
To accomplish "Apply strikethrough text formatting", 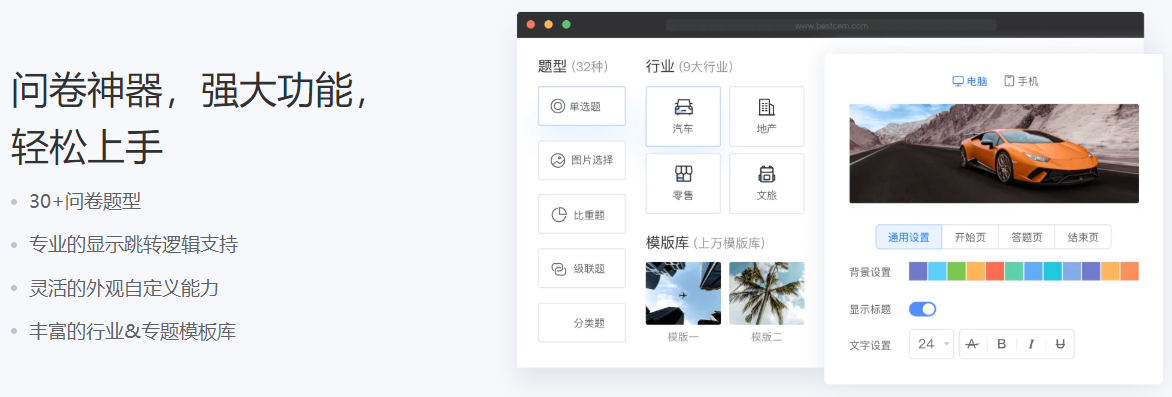I will tap(972, 344).
